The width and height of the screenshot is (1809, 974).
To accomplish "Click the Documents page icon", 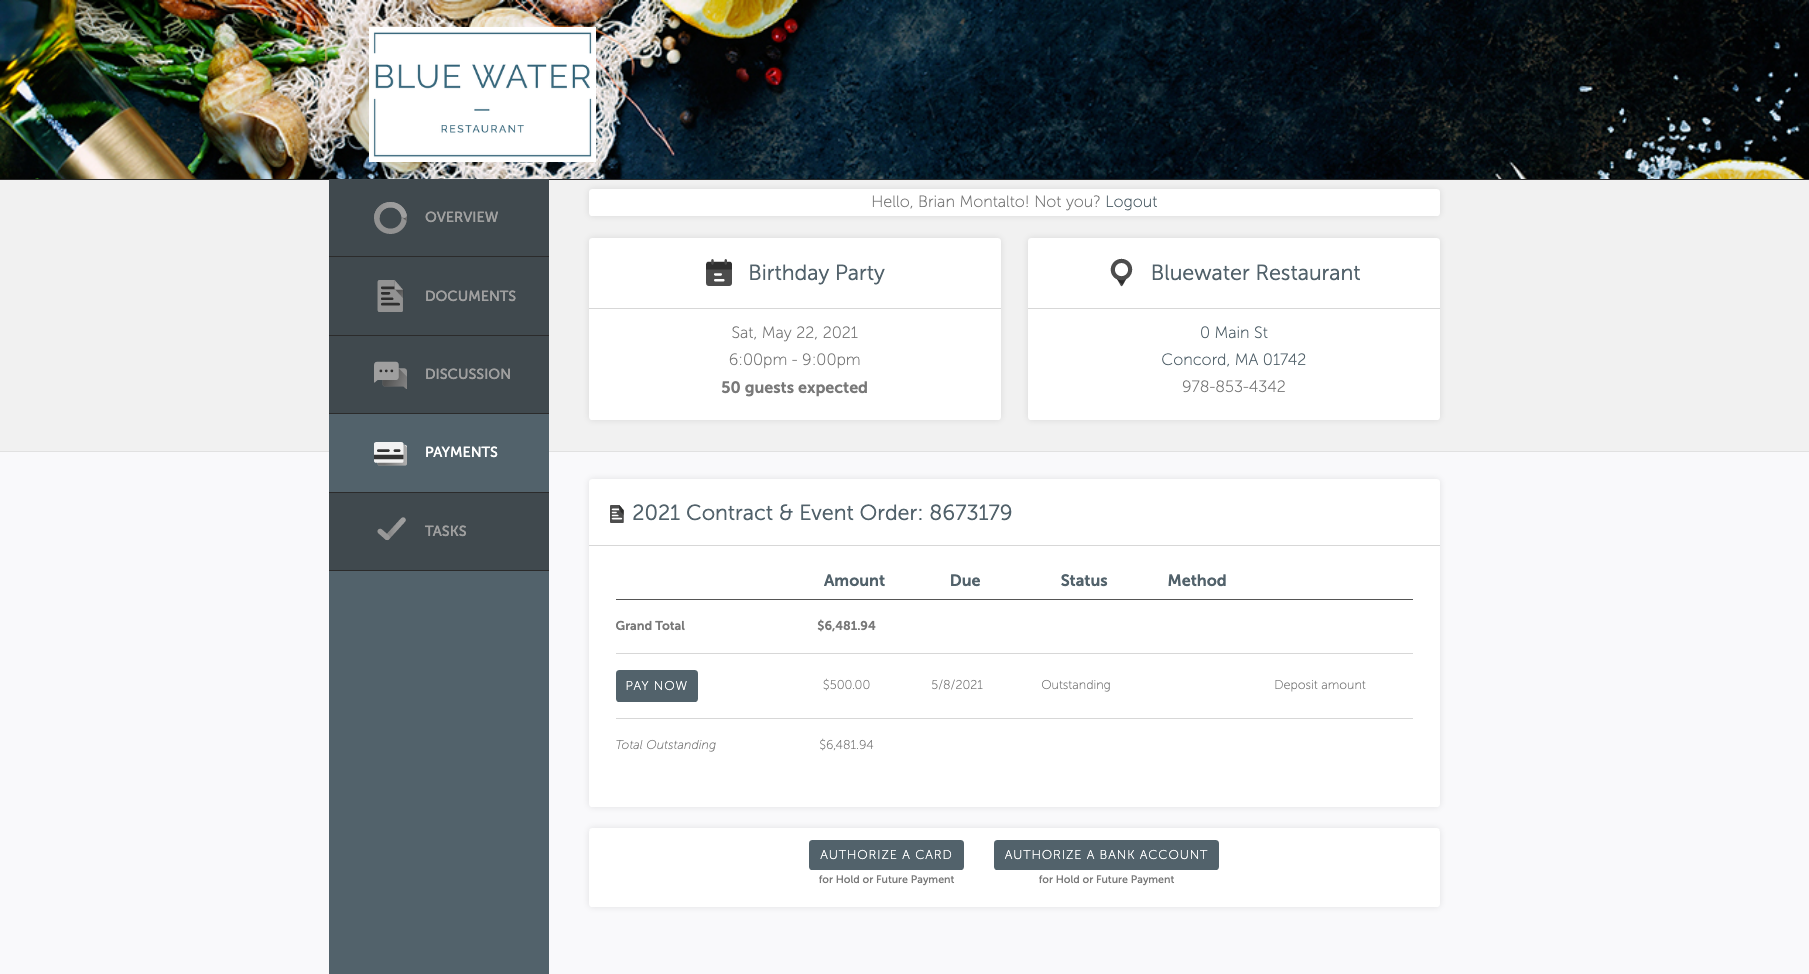I will point(390,296).
